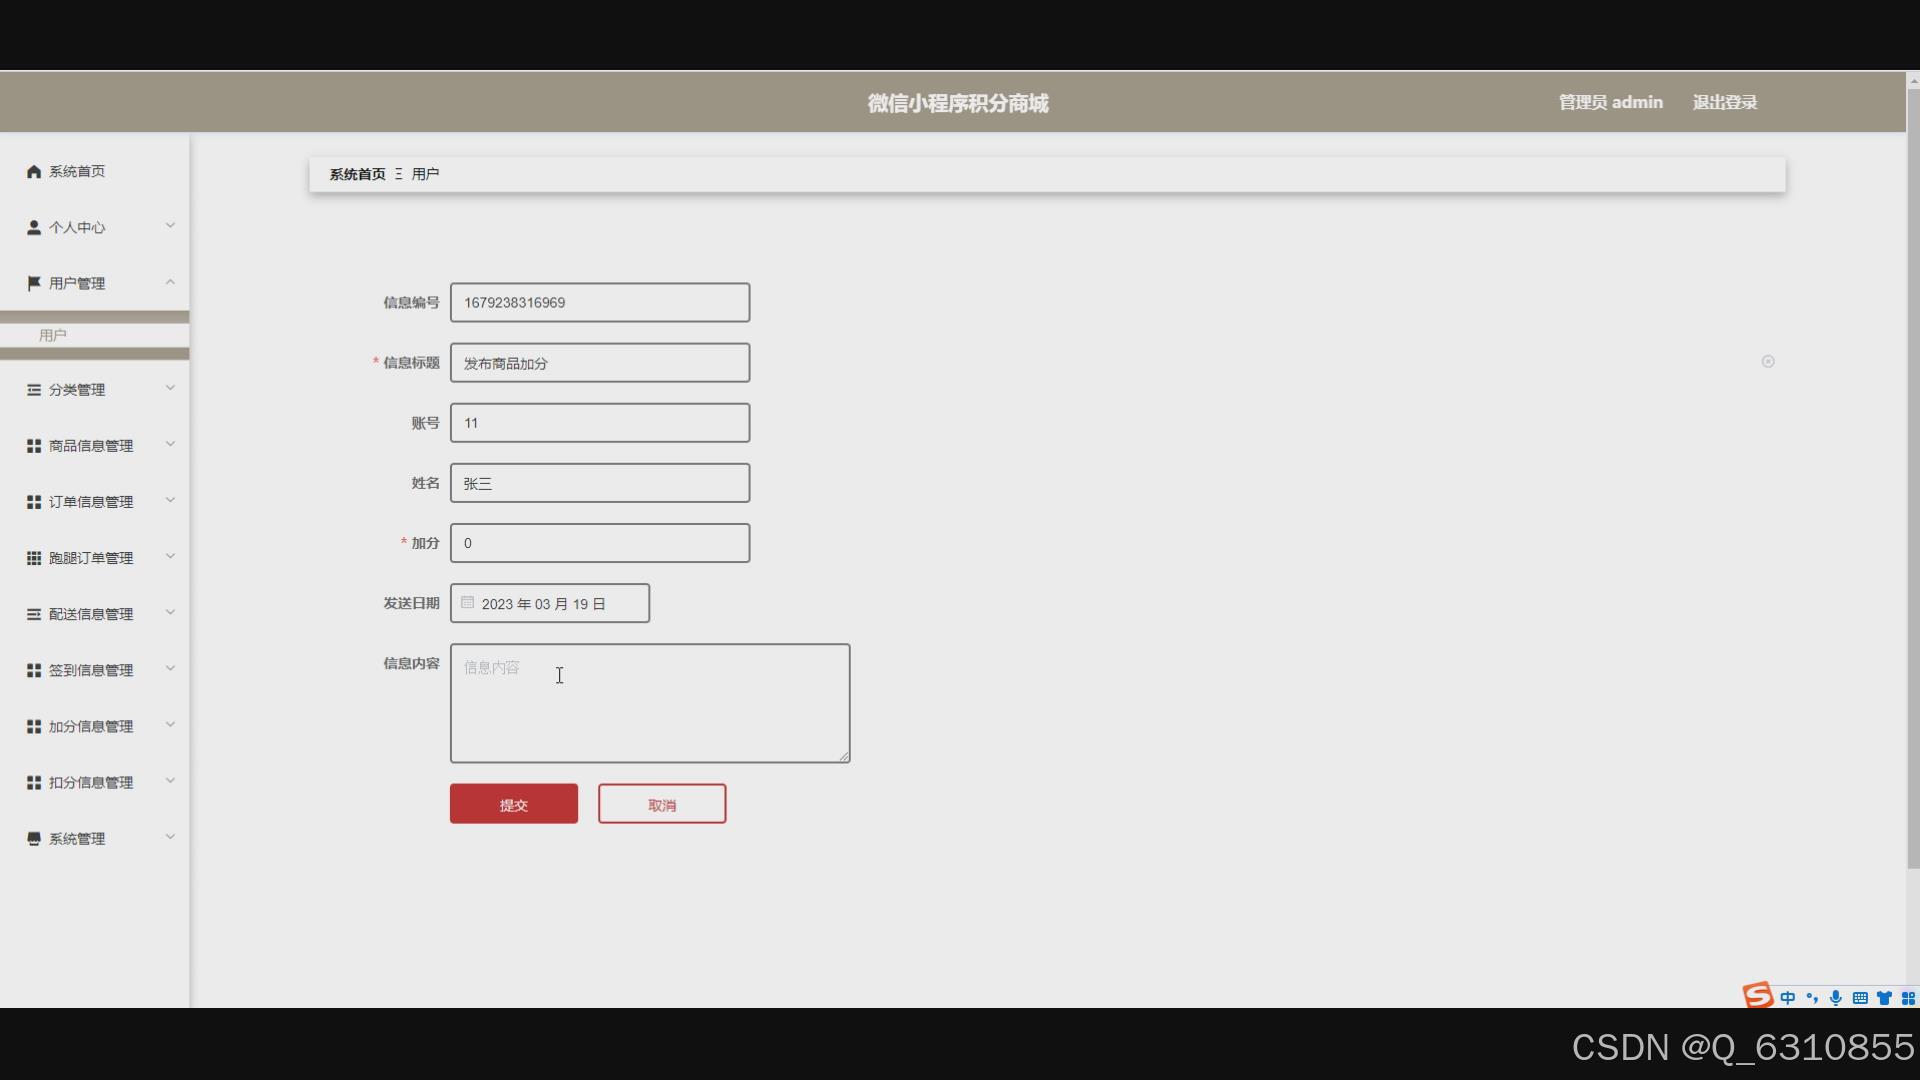Click the monitor icon beside 系统管理
1920x1080 pixels.
[34, 839]
